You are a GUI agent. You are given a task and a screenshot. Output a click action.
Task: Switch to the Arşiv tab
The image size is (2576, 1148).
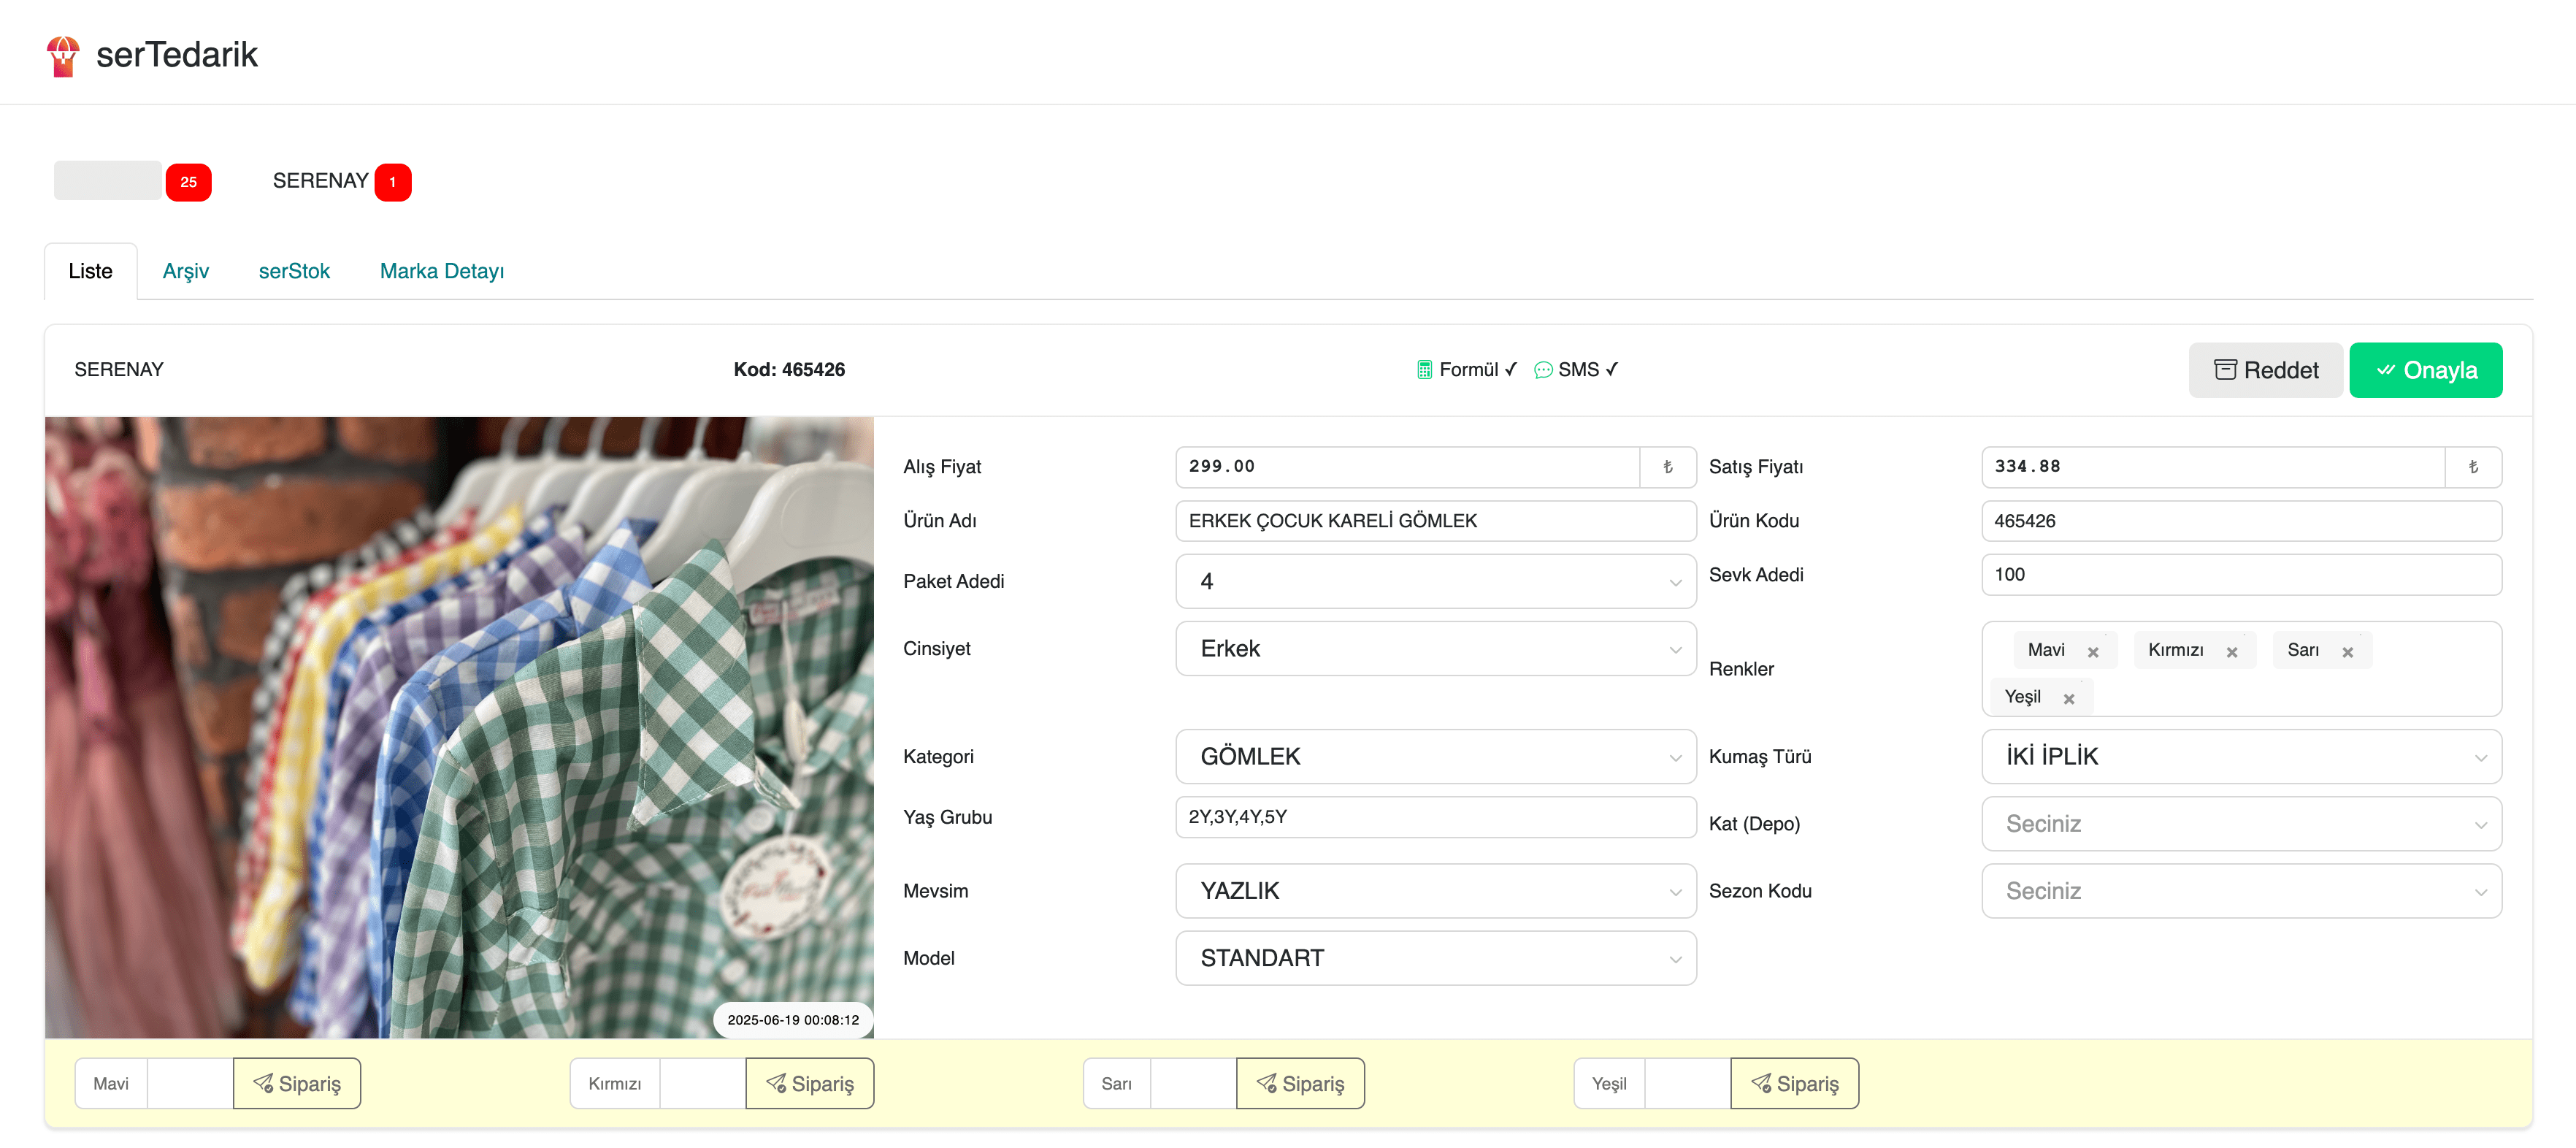point(186,271)
